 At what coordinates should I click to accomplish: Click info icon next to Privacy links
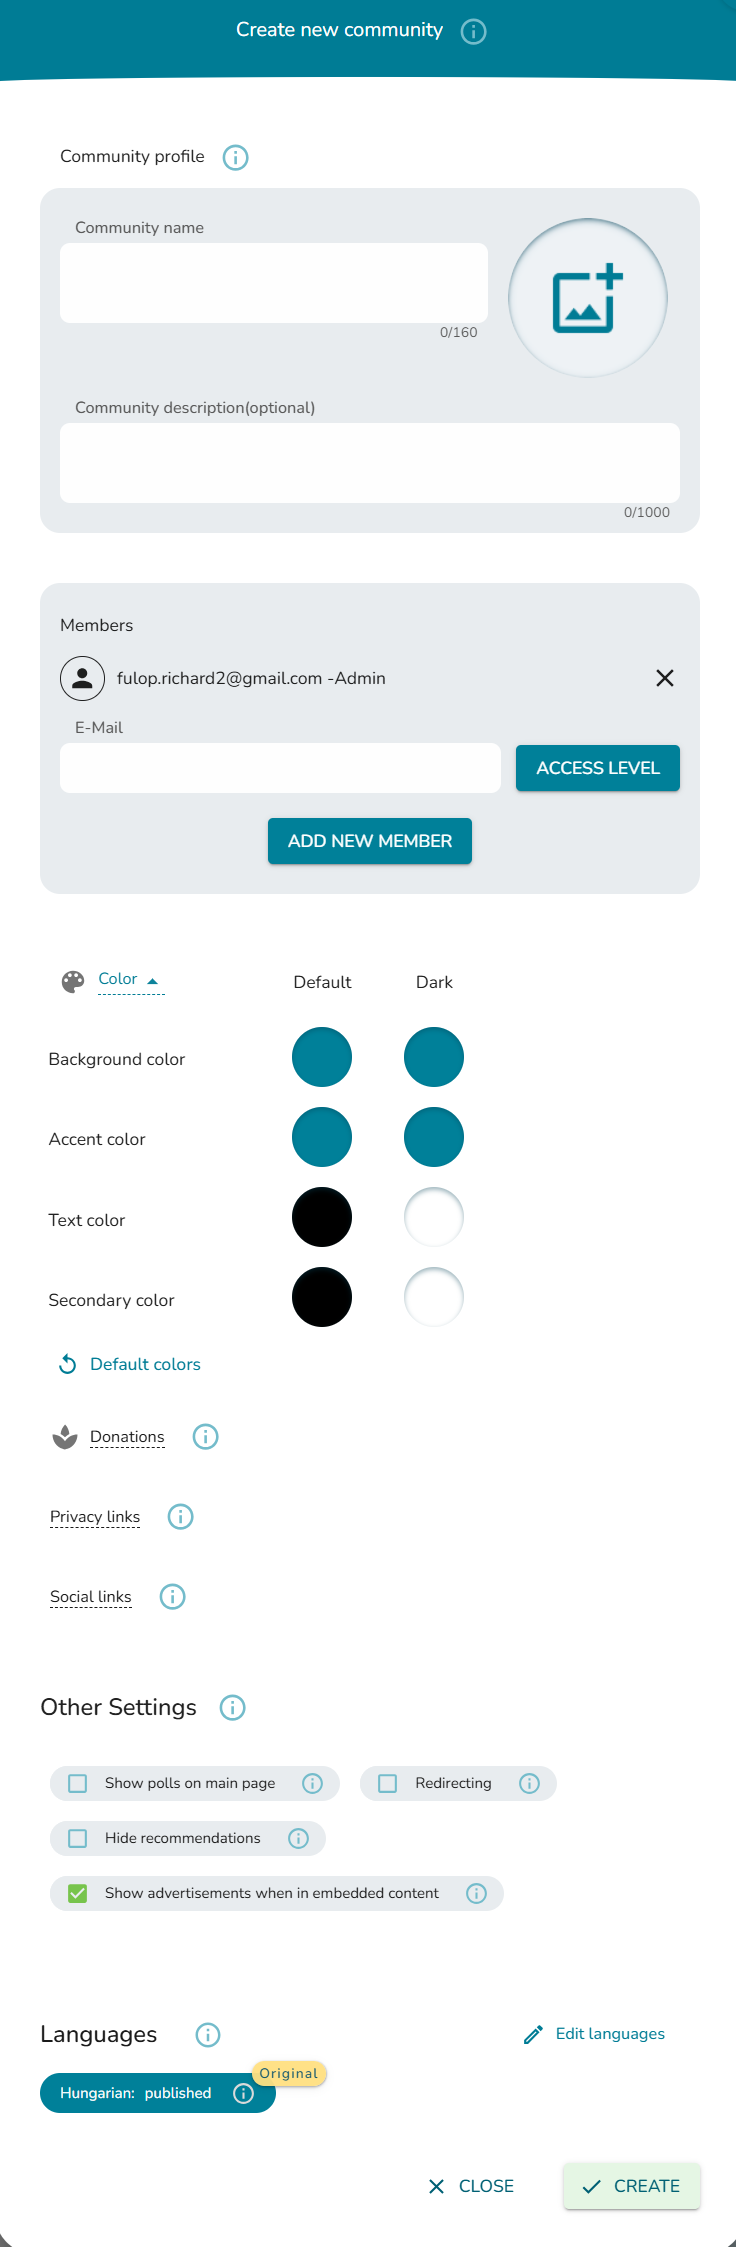pyautogui.click(x=180, y=1517)
